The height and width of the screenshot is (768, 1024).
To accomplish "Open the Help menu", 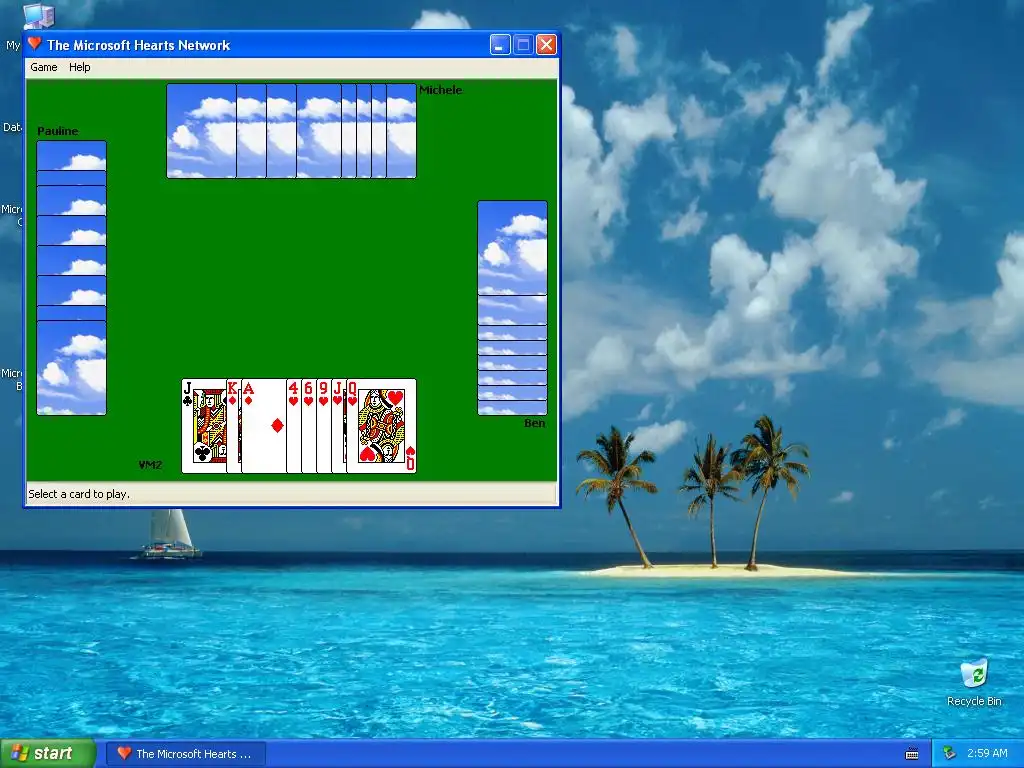I will [80, 67].
